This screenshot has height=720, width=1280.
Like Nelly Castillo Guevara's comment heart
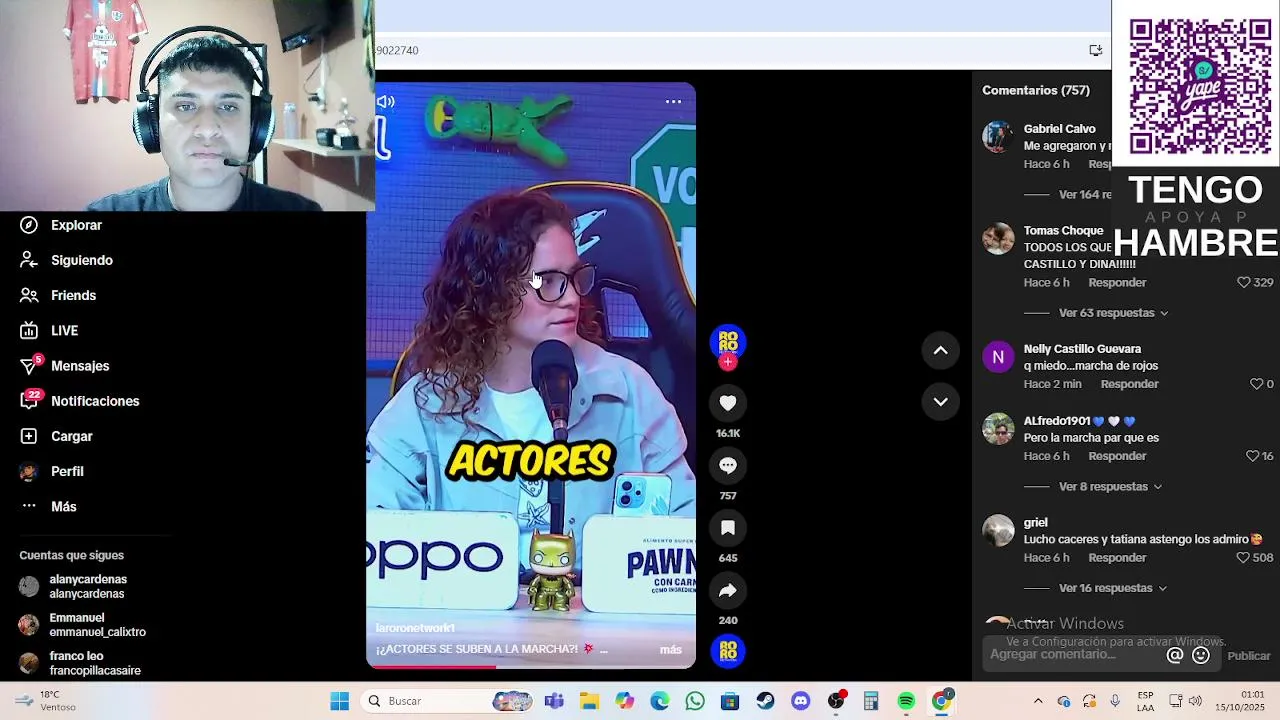[x=1256, y=384]
